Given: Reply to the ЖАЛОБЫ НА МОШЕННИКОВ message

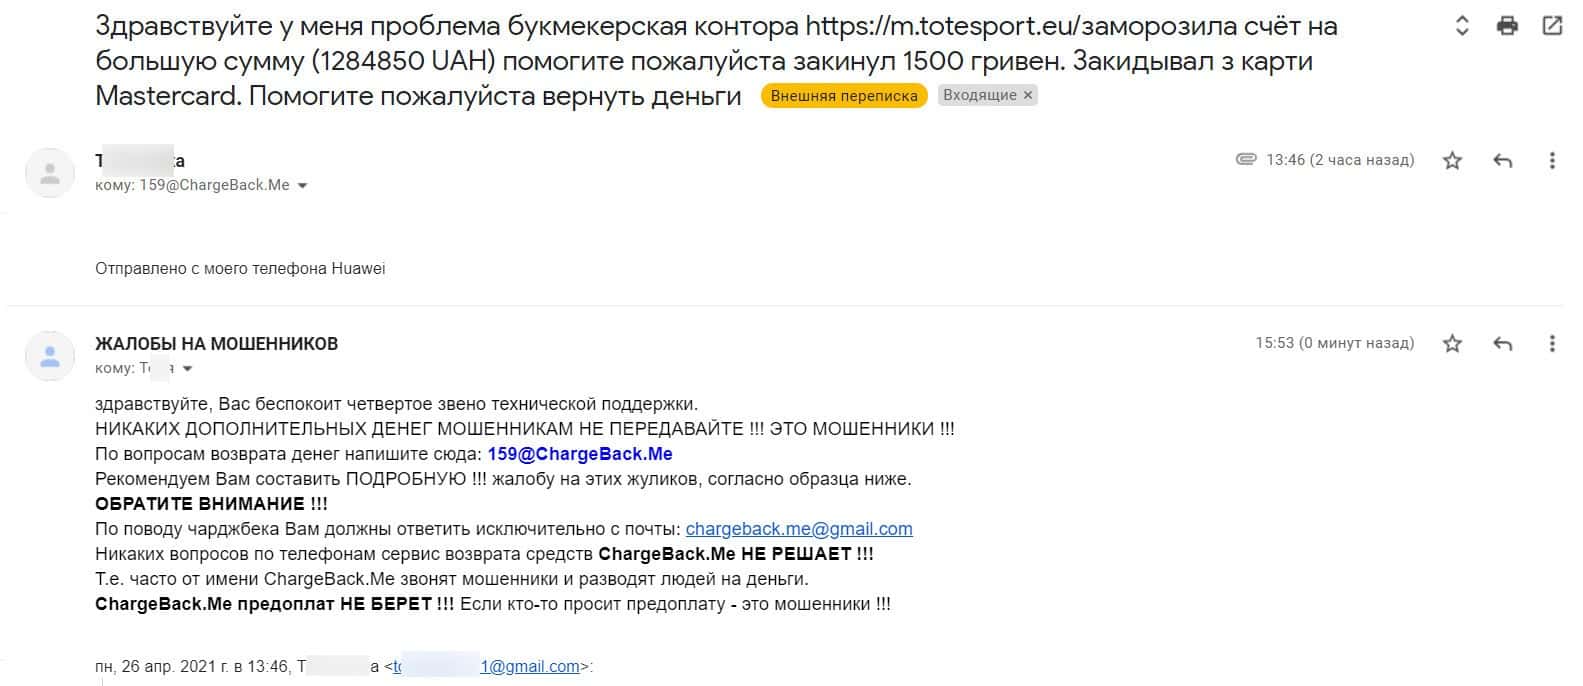Looking at the screenshot, I should [1502, 344].
